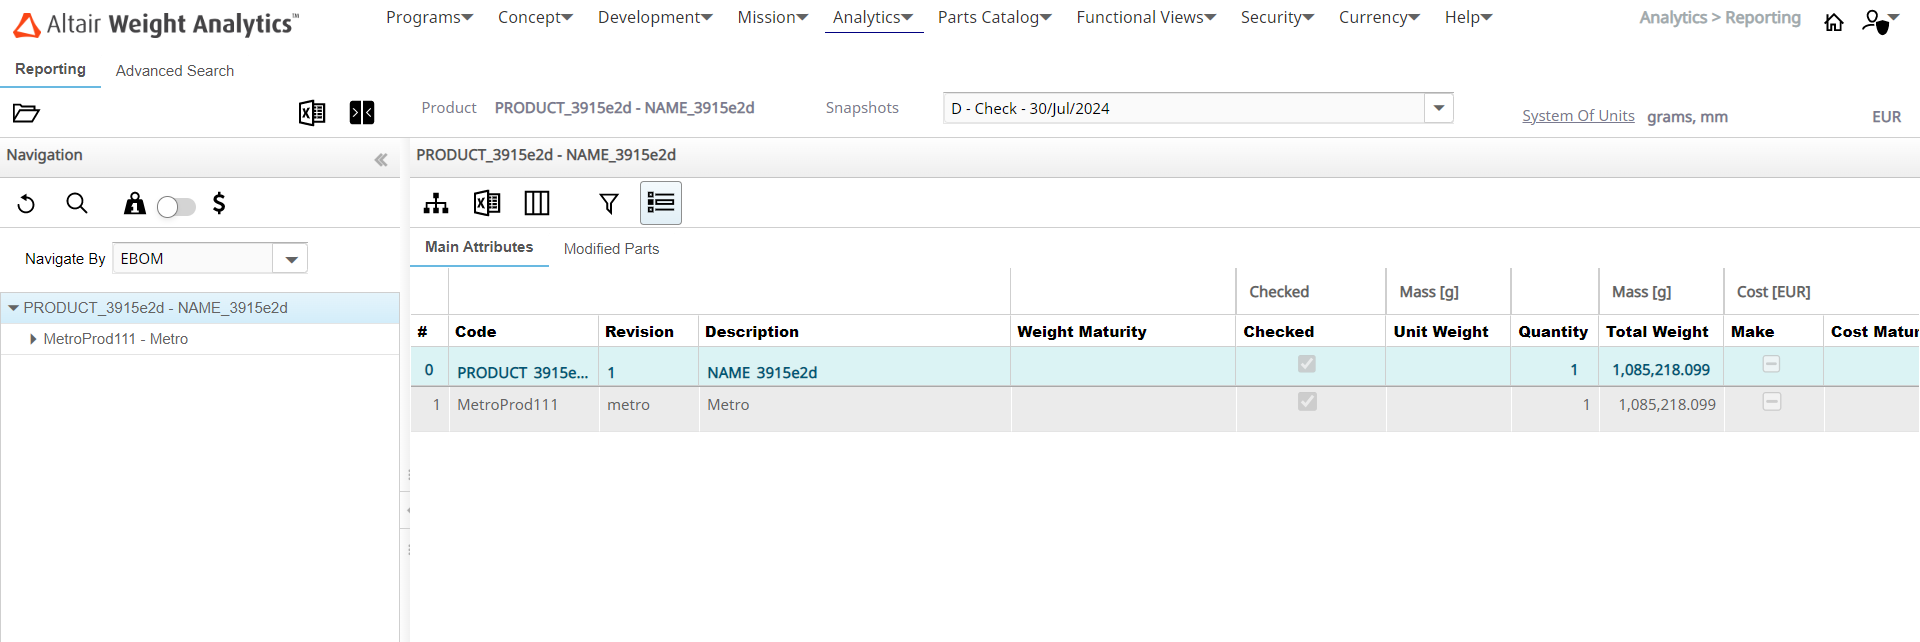Click the System Of Units link

(1578, 116)
